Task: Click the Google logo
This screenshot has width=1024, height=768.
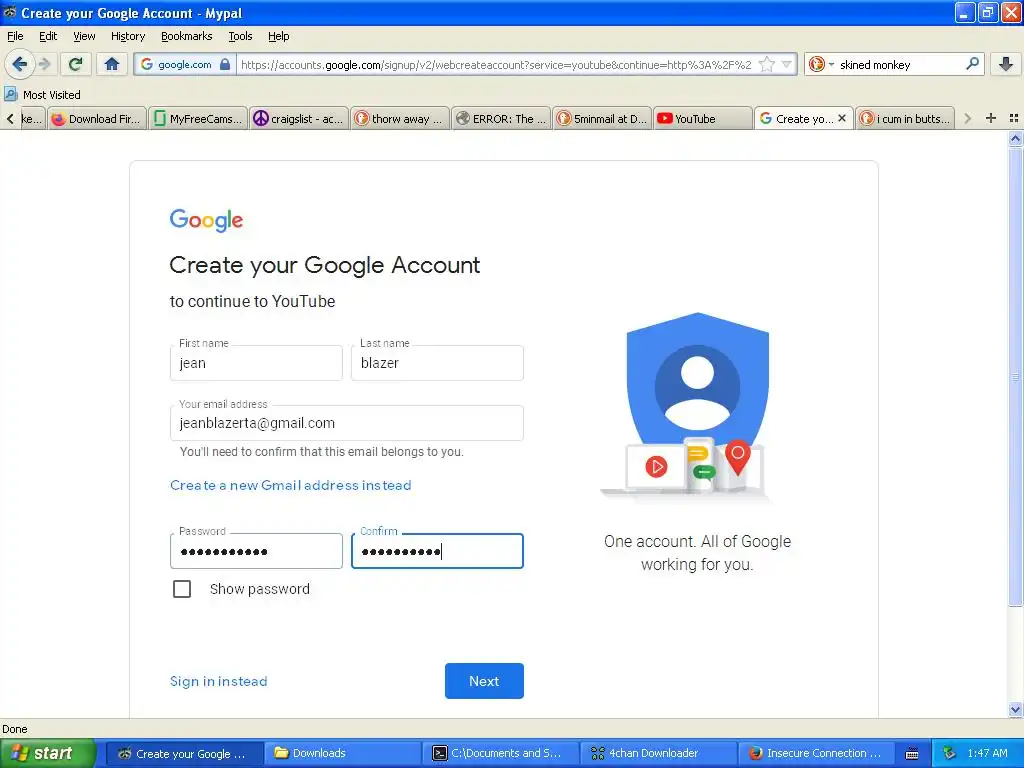Action: tap(206, 220)
